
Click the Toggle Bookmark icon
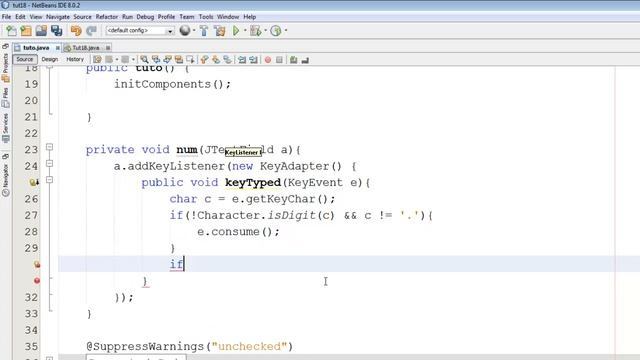(x=227, y=60)
